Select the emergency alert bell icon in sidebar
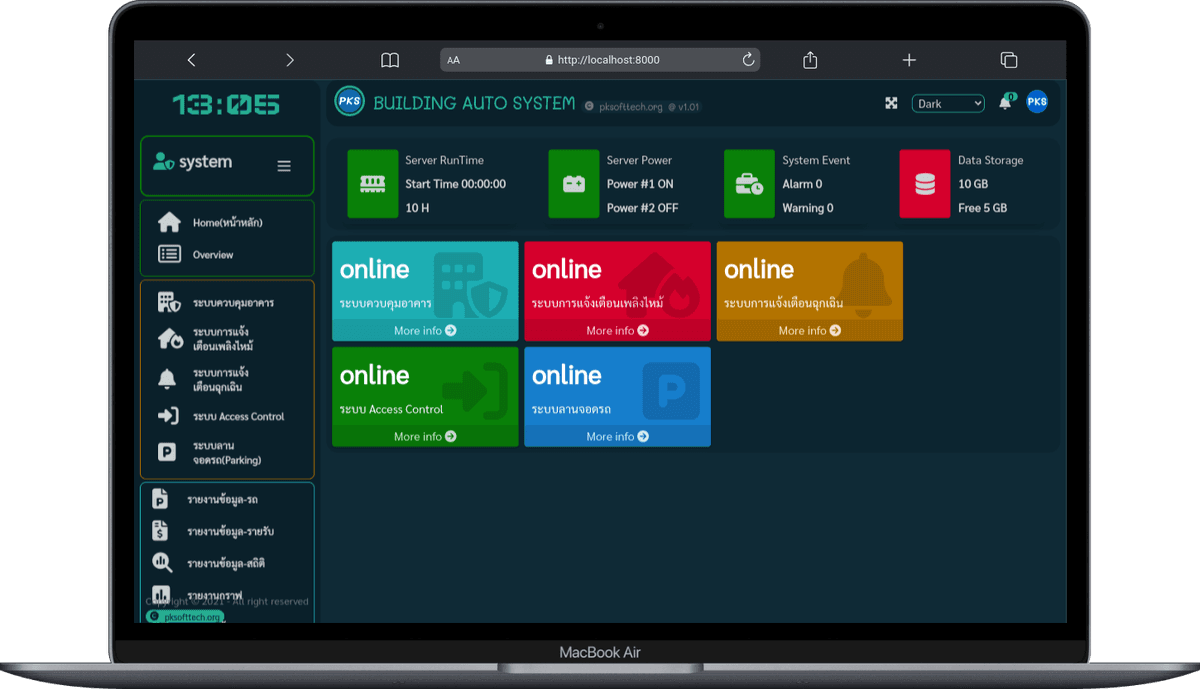The image size is (1200, 689). pyautogui.click(x=167, y=380)
